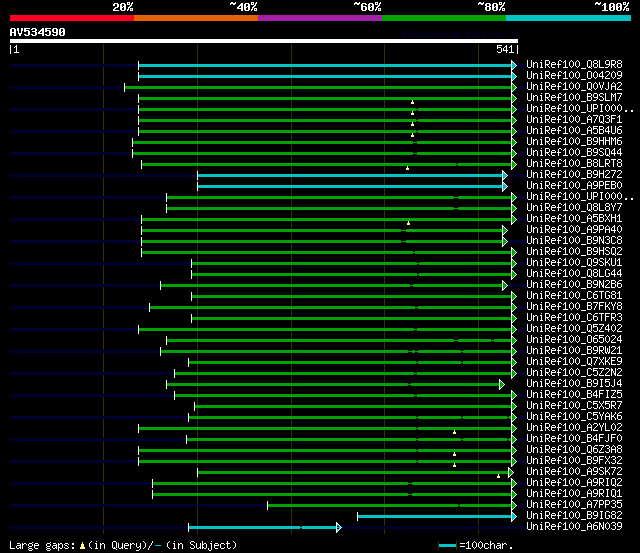This screenshot has width=640, height=553.
Task: Select the UniRef100_A2YL02 label
Action: pyautogui.click(x=574, y=428)
